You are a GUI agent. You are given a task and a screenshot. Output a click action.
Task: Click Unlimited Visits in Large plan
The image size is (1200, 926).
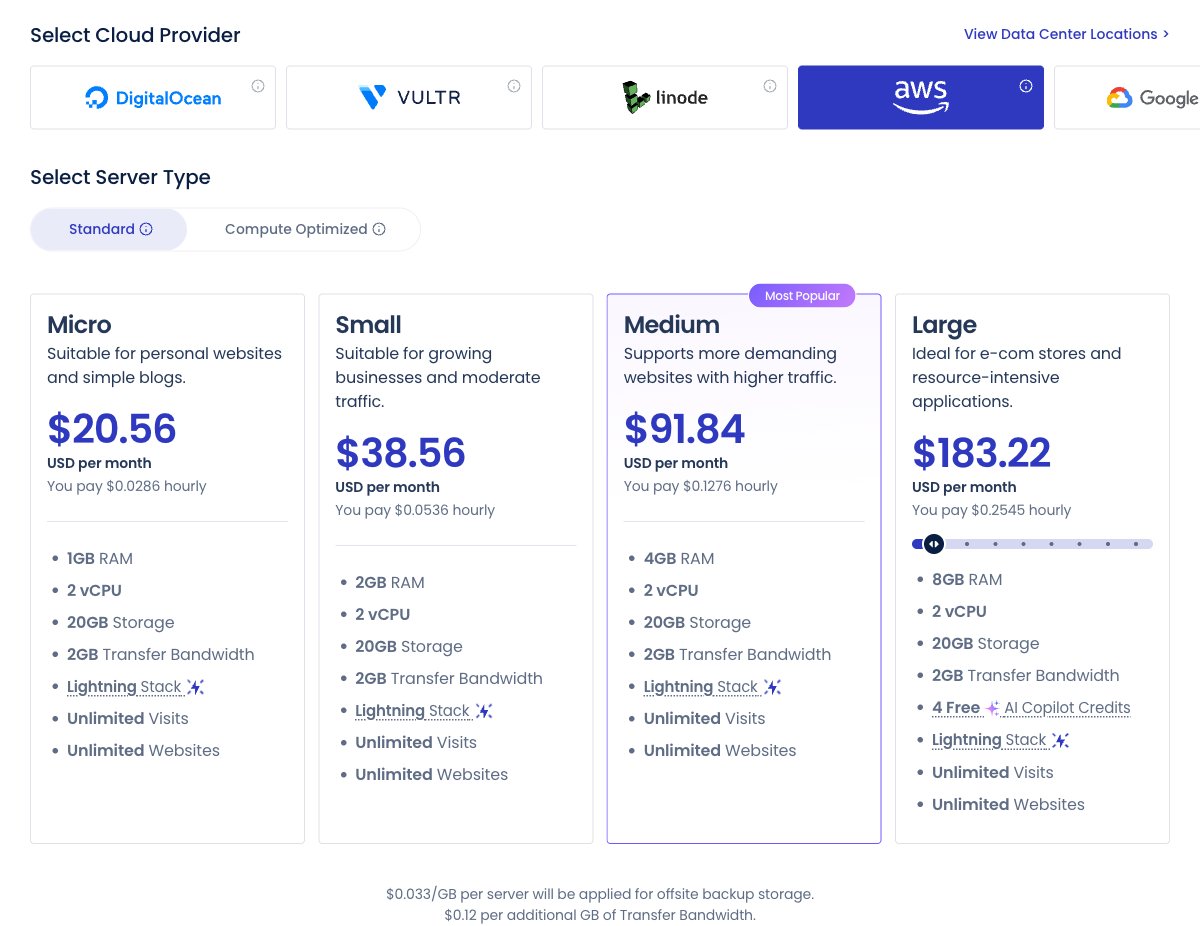coord(993,773)
